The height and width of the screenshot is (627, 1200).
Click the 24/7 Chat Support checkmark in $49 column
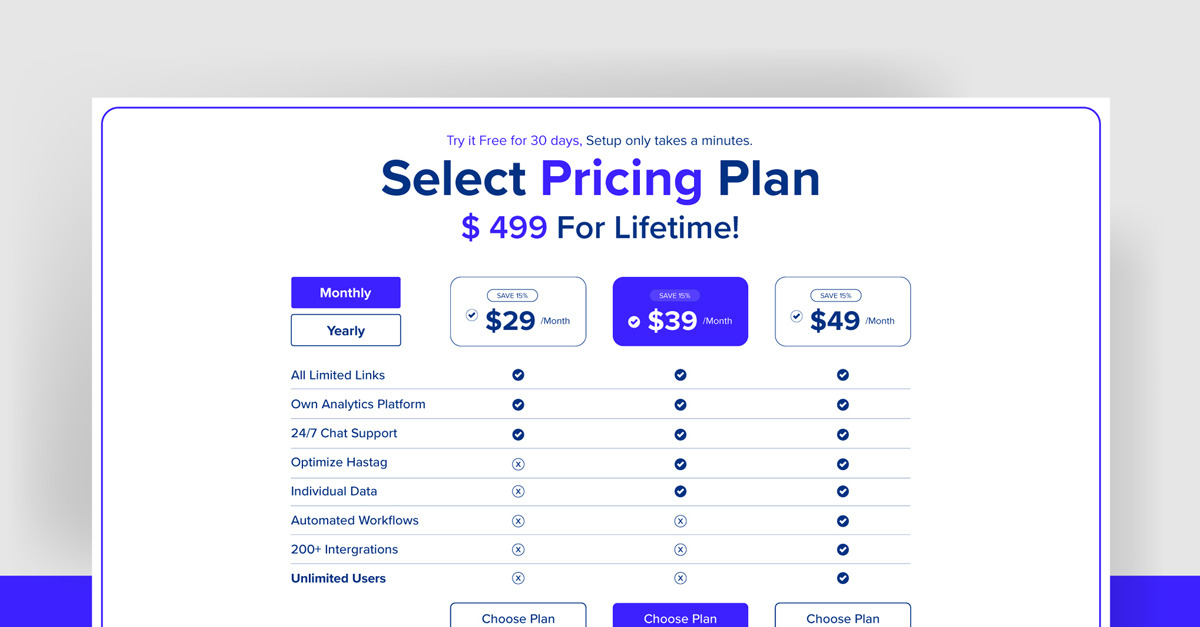click(842, 433)
